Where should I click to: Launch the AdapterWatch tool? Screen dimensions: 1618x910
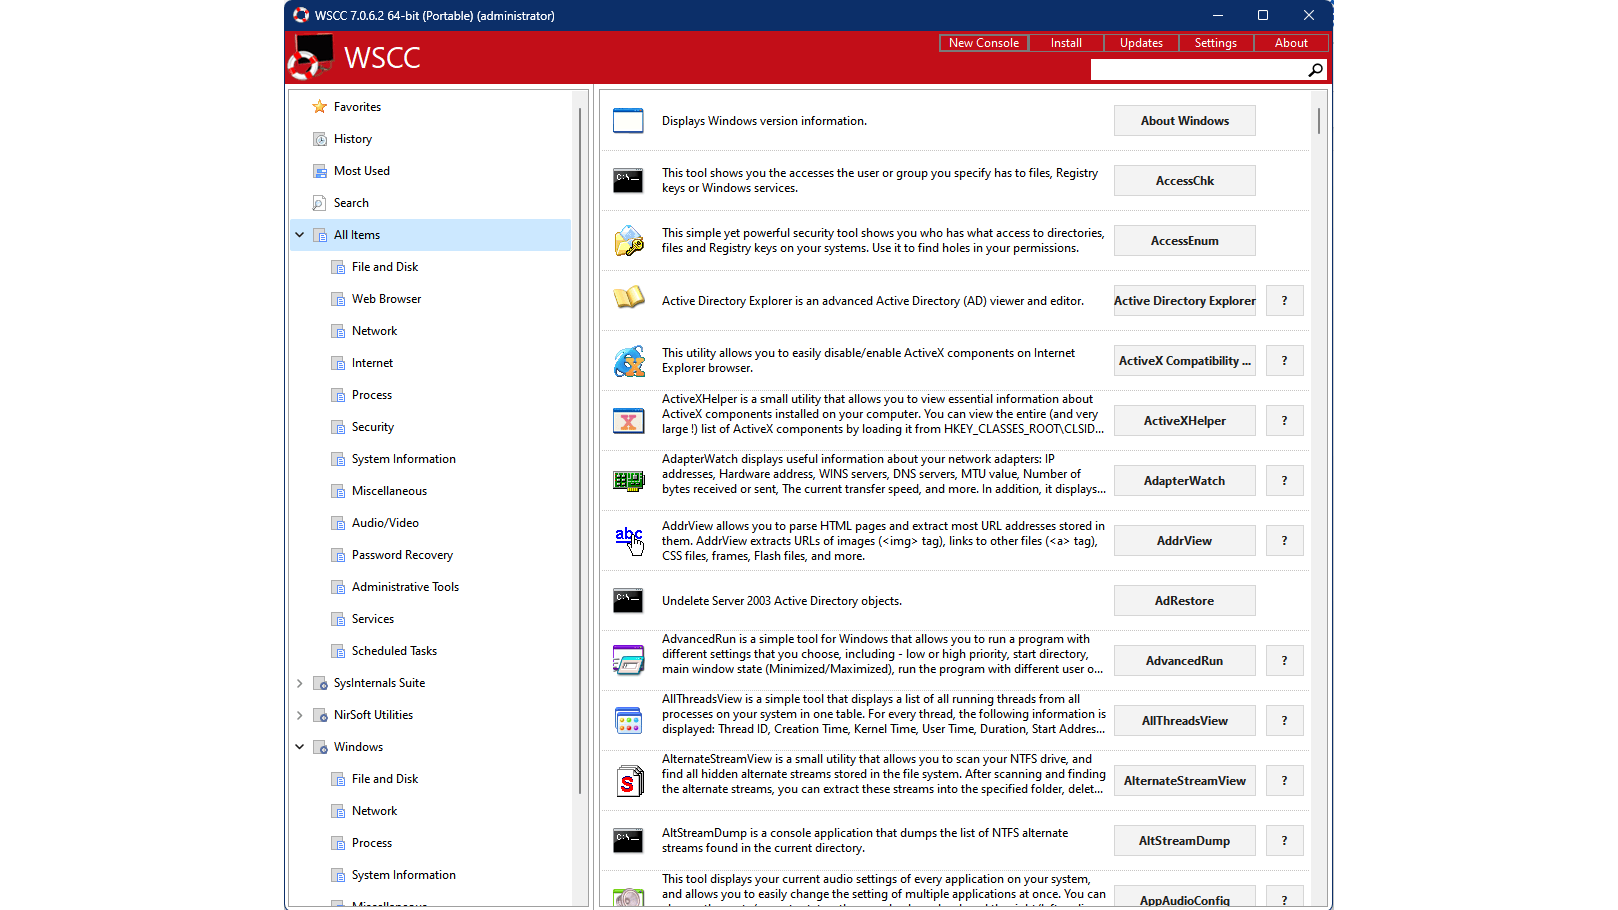(1185, 481)
